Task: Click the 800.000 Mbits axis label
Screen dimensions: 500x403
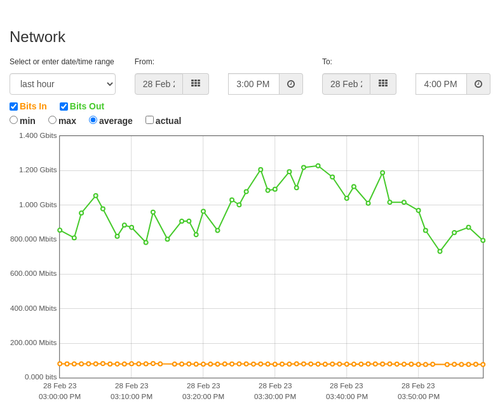Action: point(33,239)
